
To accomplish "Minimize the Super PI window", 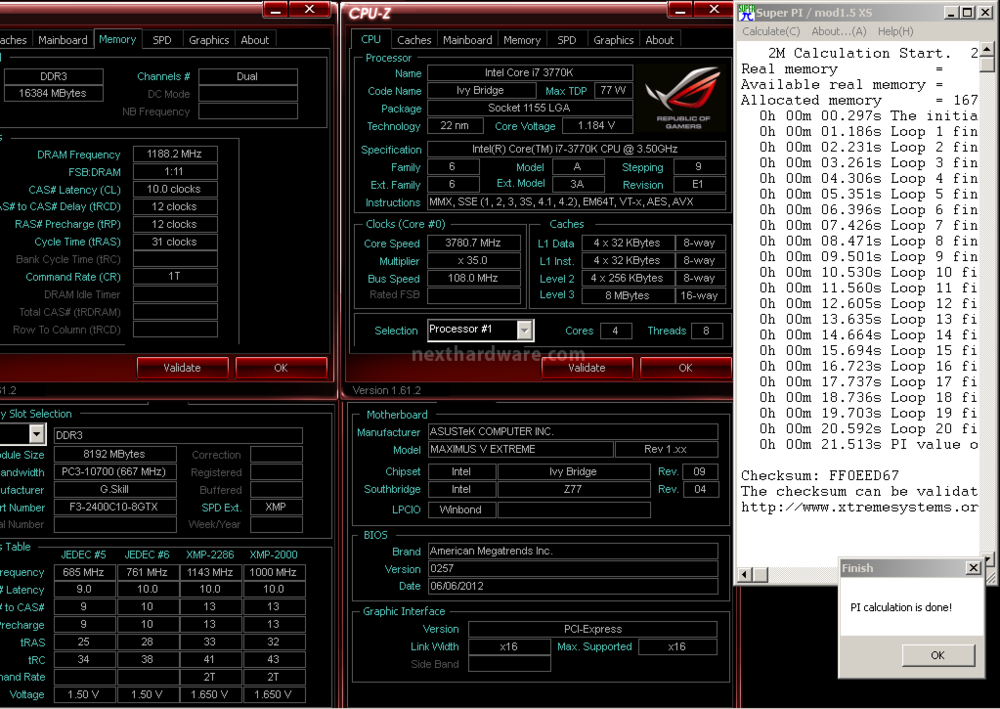I will coord(952,13).
